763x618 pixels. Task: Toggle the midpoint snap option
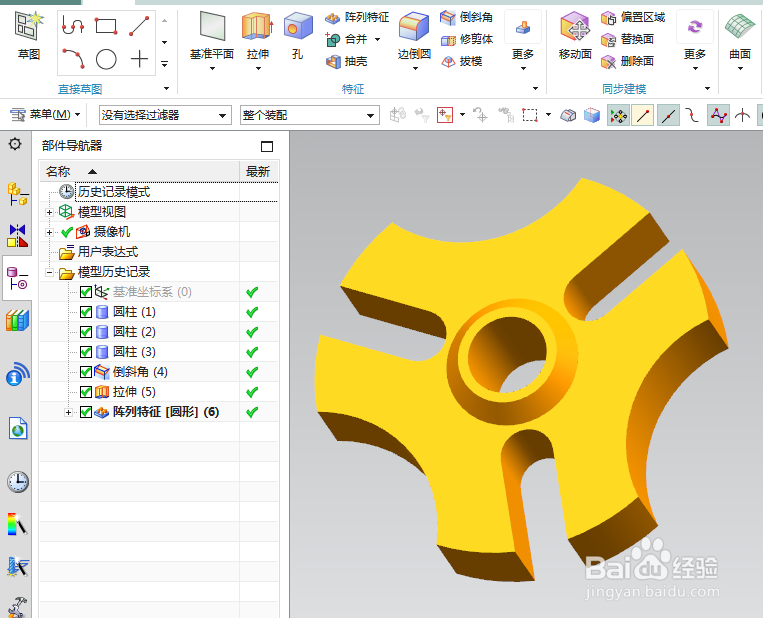(x=668, y=116)
